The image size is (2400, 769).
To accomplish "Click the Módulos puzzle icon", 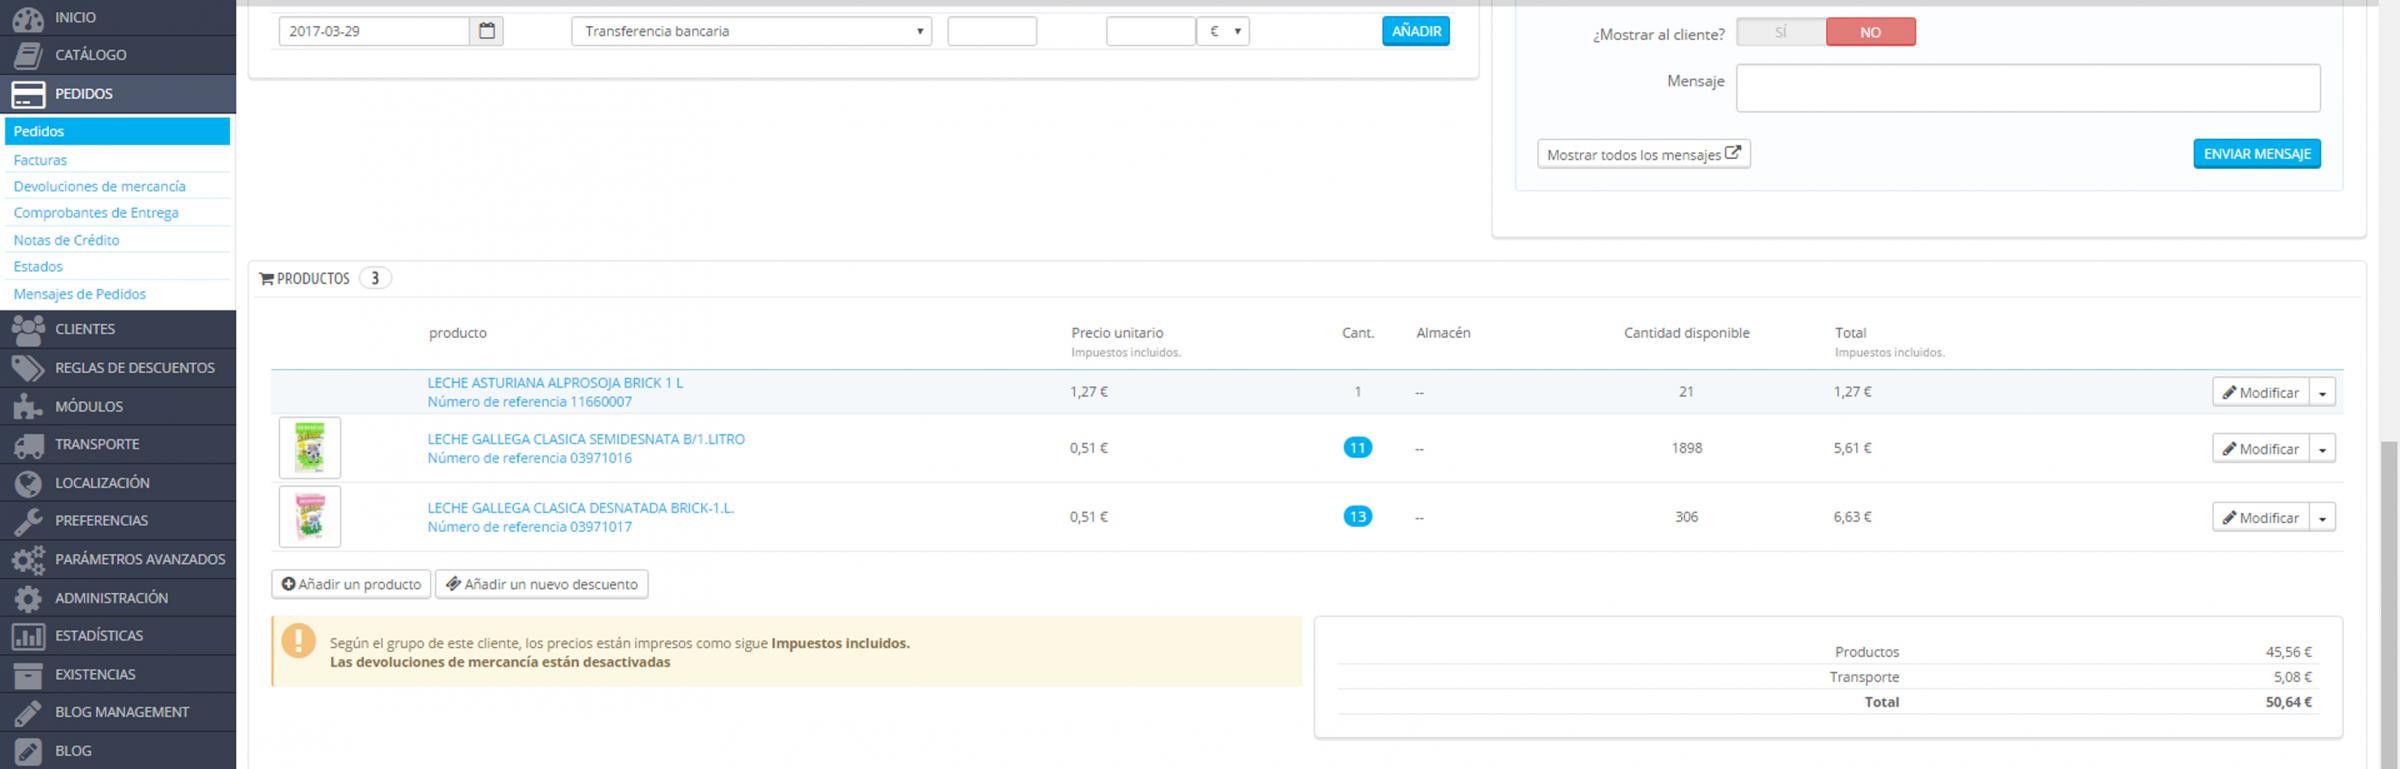I will [28, 406].
